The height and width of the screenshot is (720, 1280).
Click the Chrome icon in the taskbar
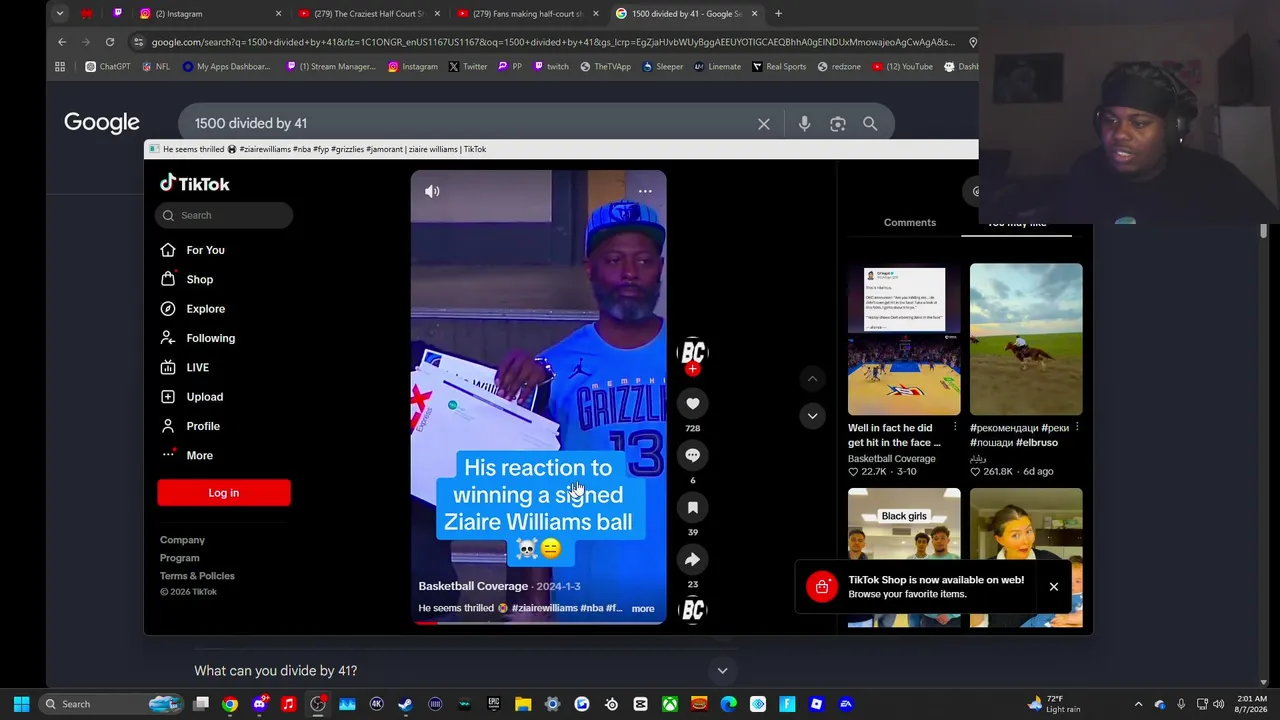click(x=230, y=704)
